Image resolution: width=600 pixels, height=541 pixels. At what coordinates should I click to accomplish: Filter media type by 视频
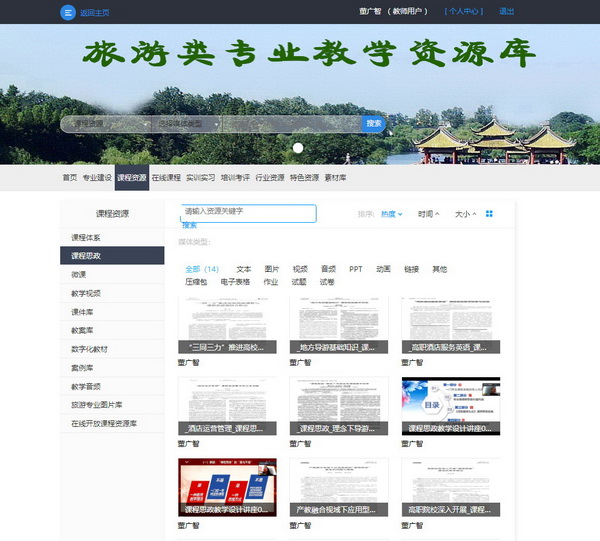click(300, 269)
